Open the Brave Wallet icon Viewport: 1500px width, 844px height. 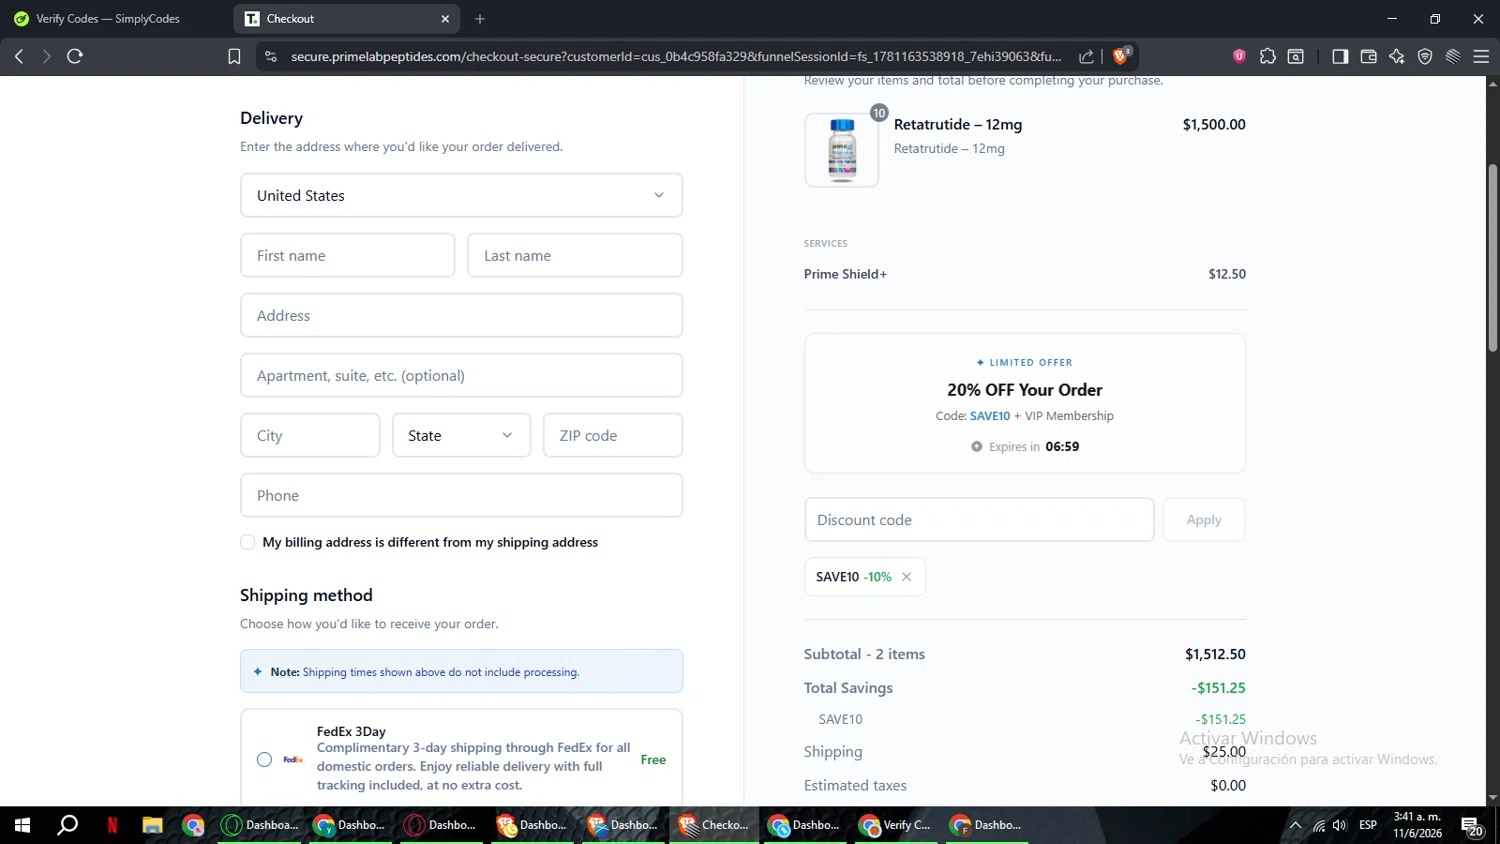click(1369, 56)
